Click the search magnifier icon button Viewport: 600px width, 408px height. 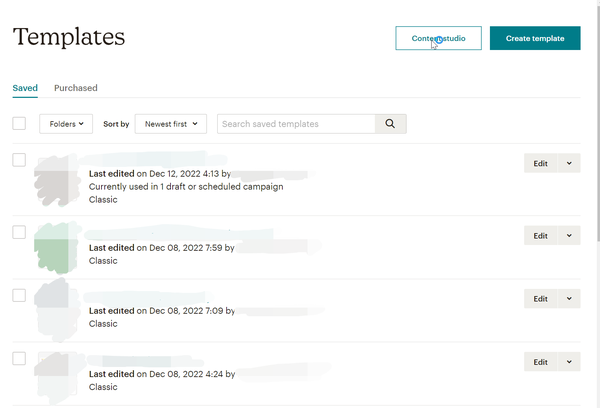pos(391,124)
